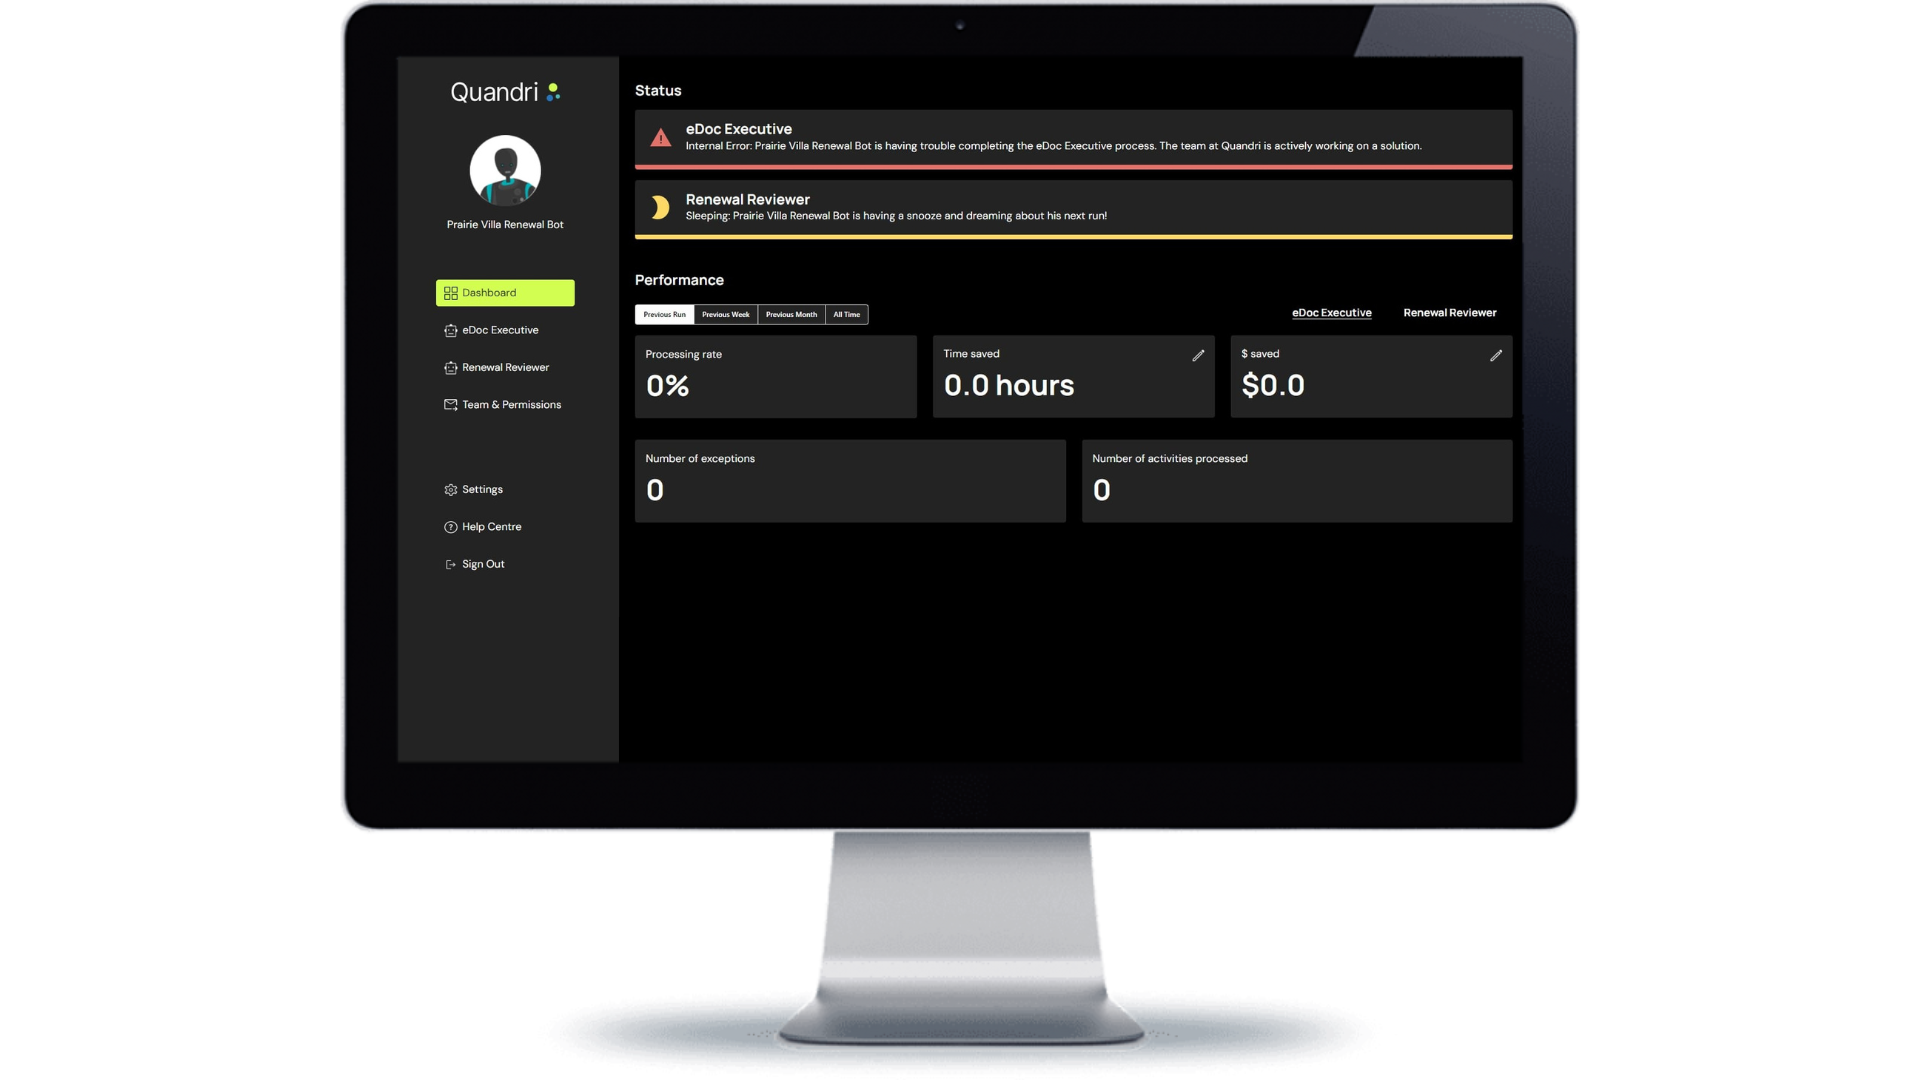Switch to eDoc Executive performance tab

coord(1331,313)
